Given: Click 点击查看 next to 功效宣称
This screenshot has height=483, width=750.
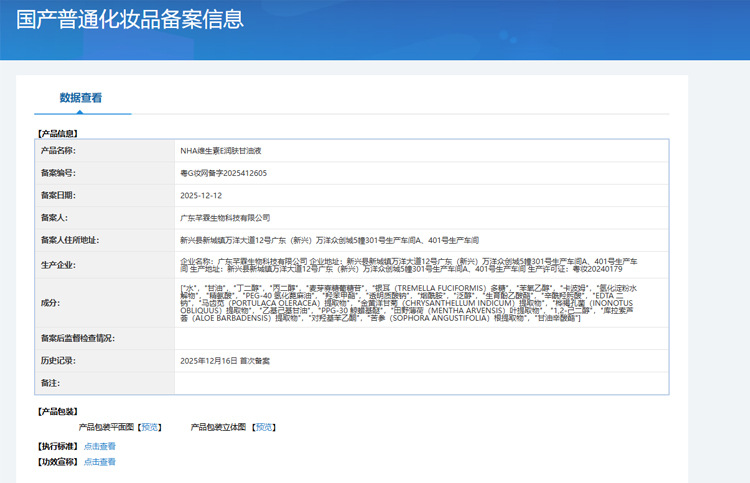Looking at the screenshot, I should pyautogui.click(x=99, y=461).
